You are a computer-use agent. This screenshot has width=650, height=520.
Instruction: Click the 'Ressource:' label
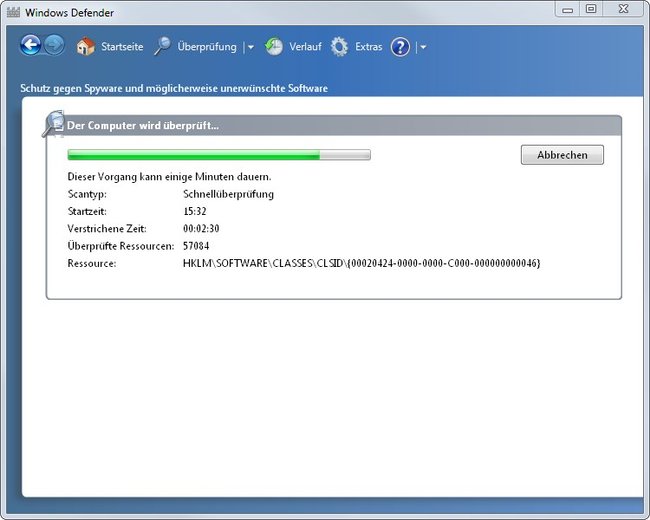click(92, 263)
